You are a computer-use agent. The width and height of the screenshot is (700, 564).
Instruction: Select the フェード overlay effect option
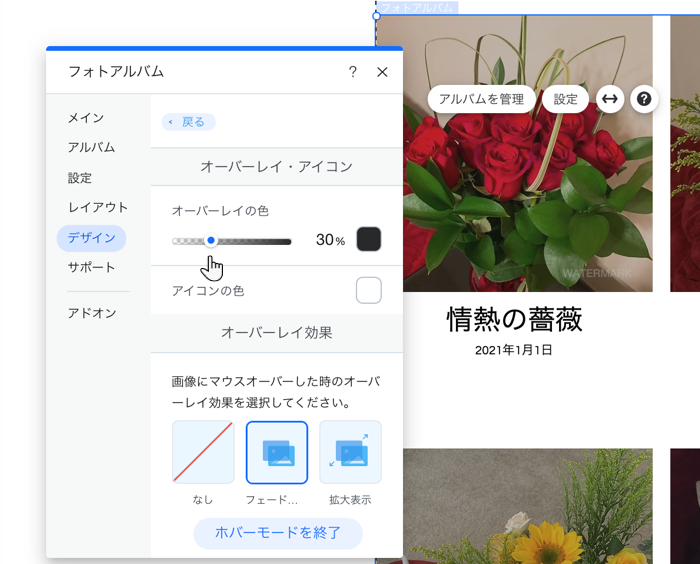277,452
